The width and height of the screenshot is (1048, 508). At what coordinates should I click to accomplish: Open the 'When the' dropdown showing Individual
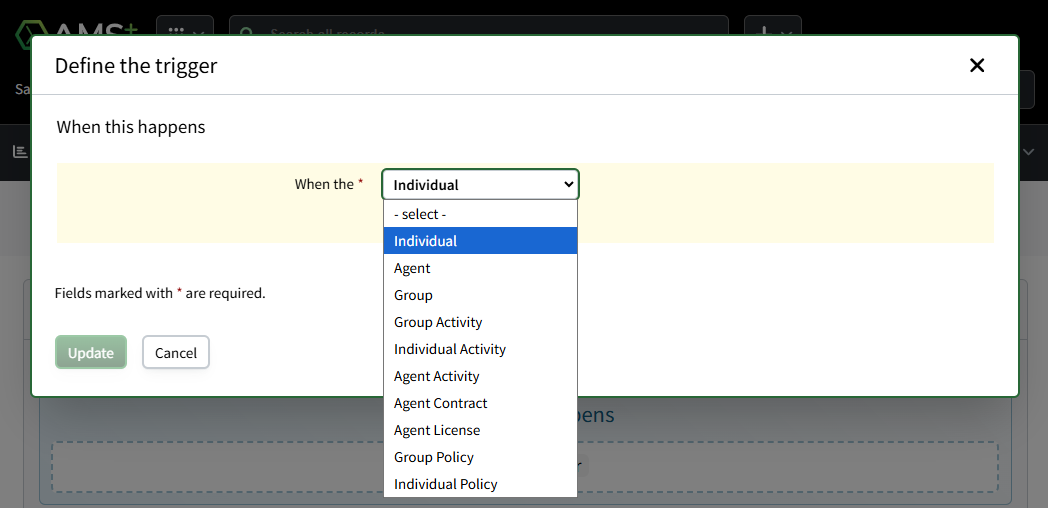click(480, 184)
